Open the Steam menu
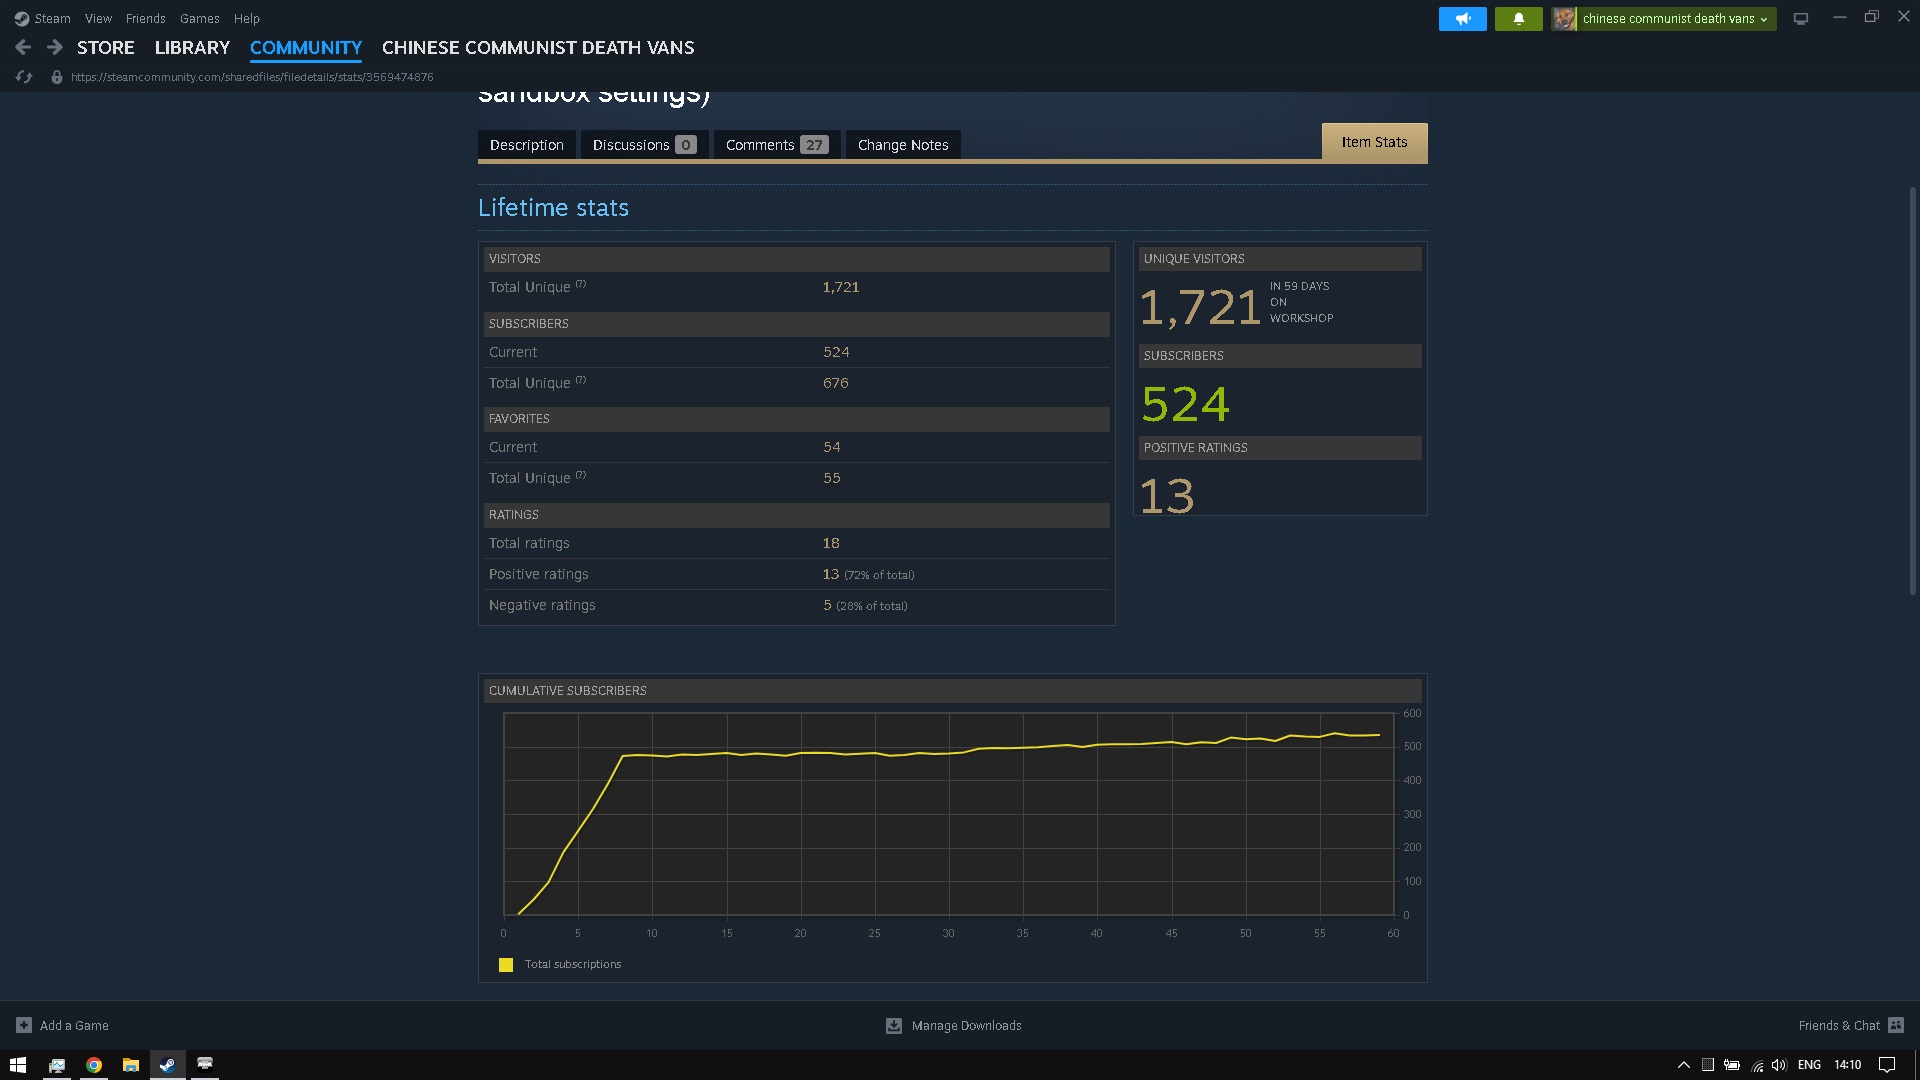Viewport: 1920px width, 1080px height. (51, 18)
